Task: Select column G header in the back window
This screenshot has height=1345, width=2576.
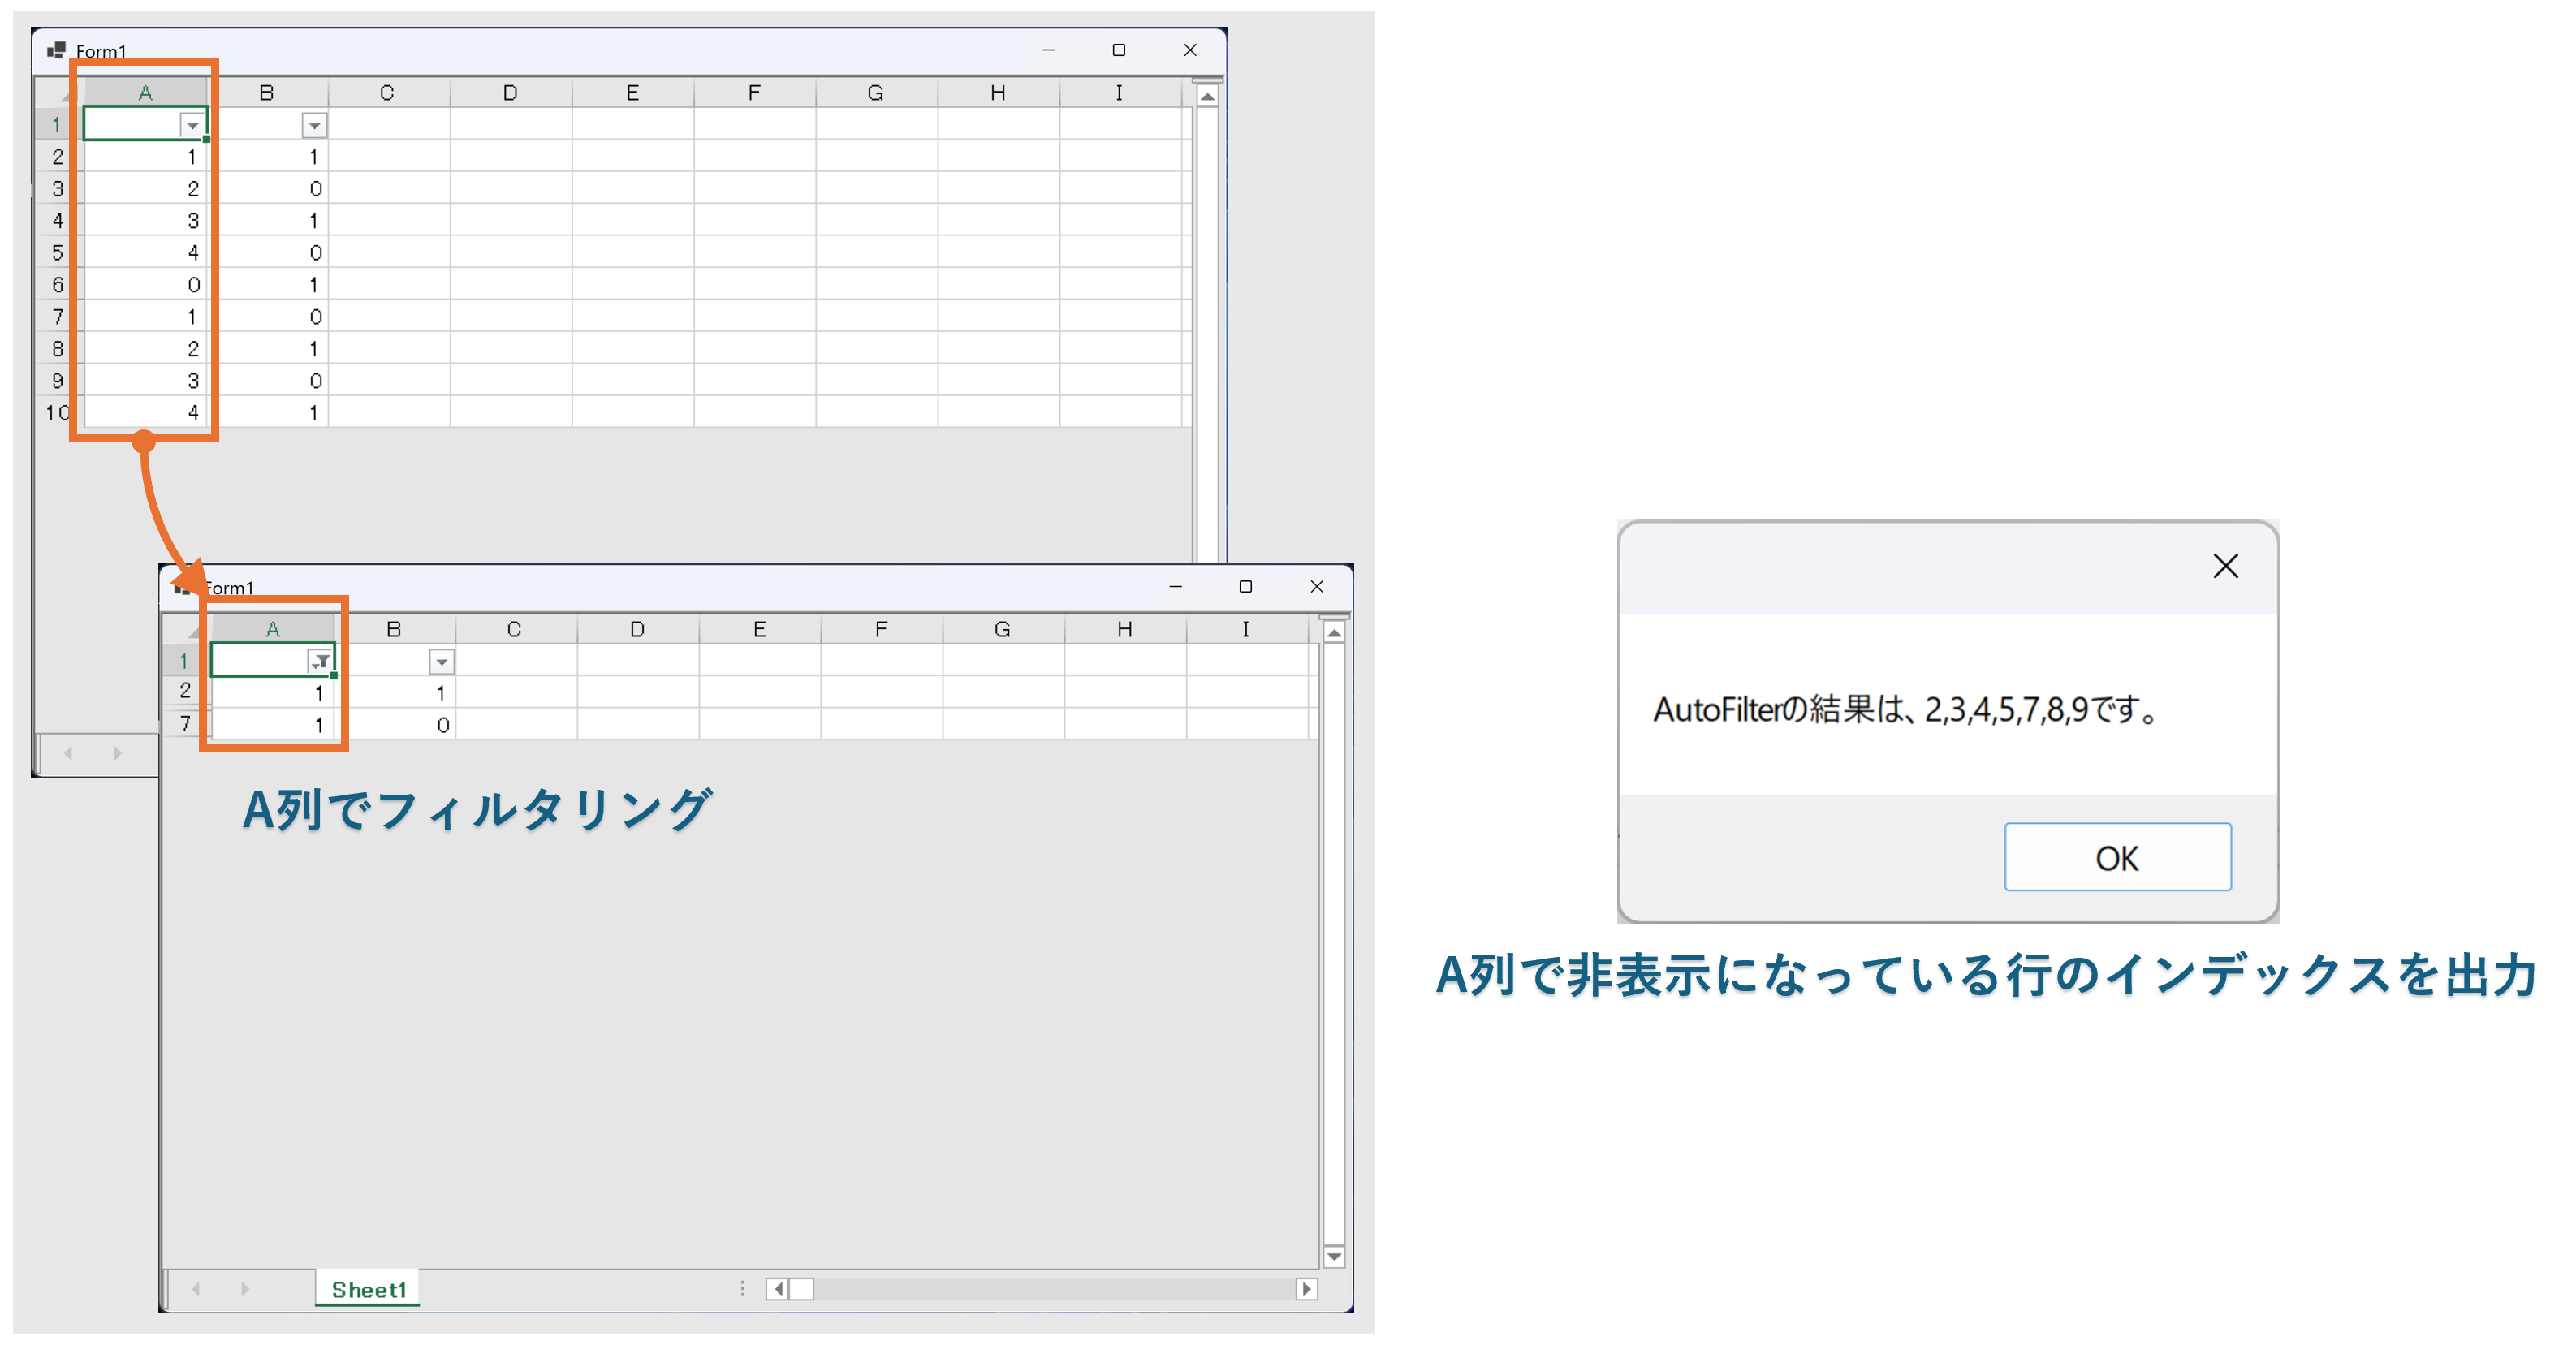Action: [876, 93]
